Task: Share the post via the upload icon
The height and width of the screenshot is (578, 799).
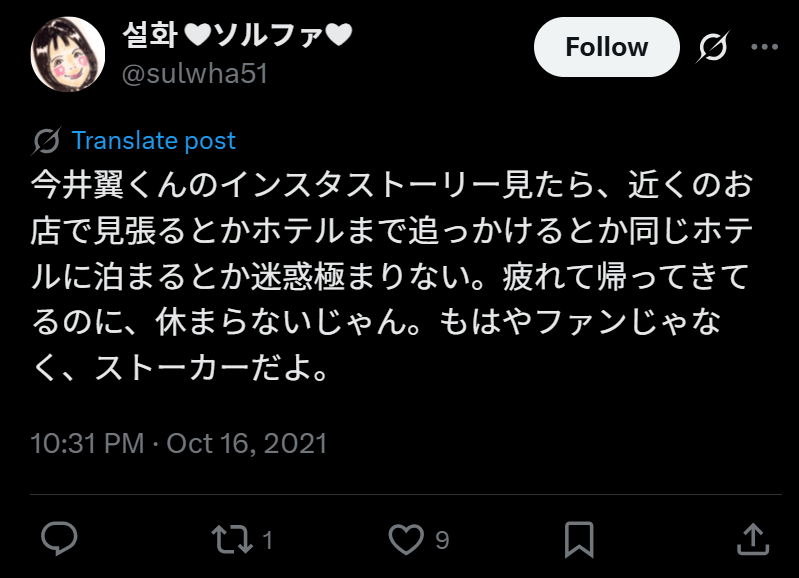Action: click(751, 540)
